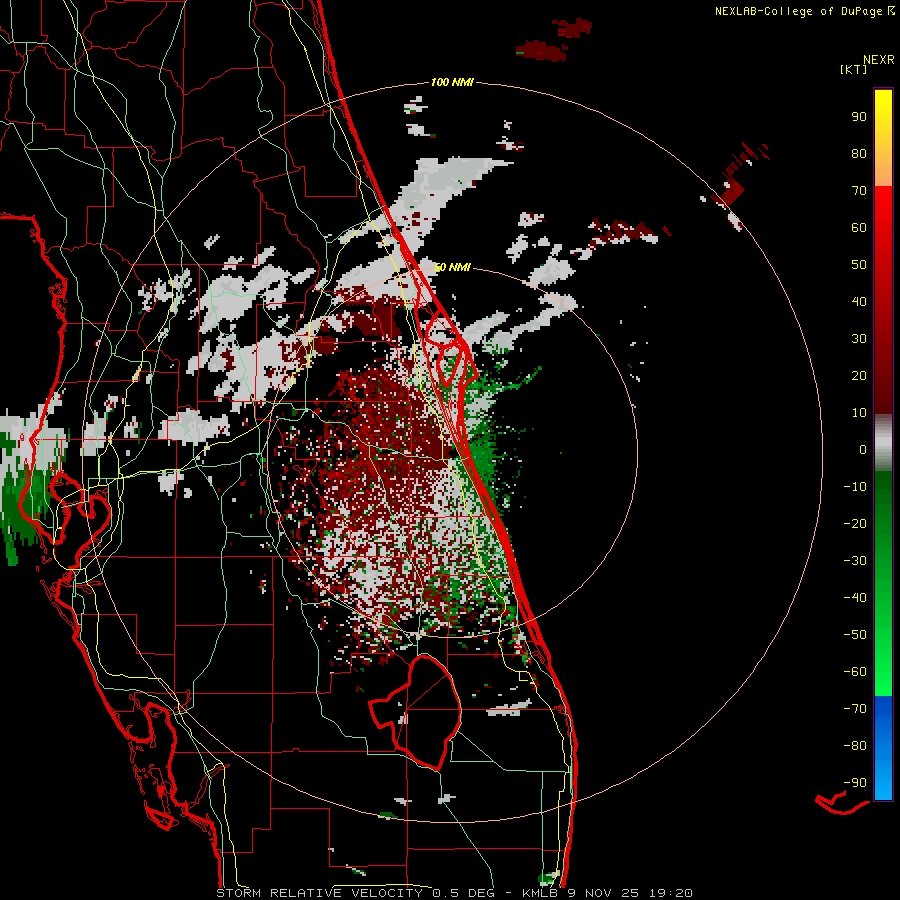Click the -80 scale value
The width and height of the screenshot is (900, 900).
coord(855,746)
